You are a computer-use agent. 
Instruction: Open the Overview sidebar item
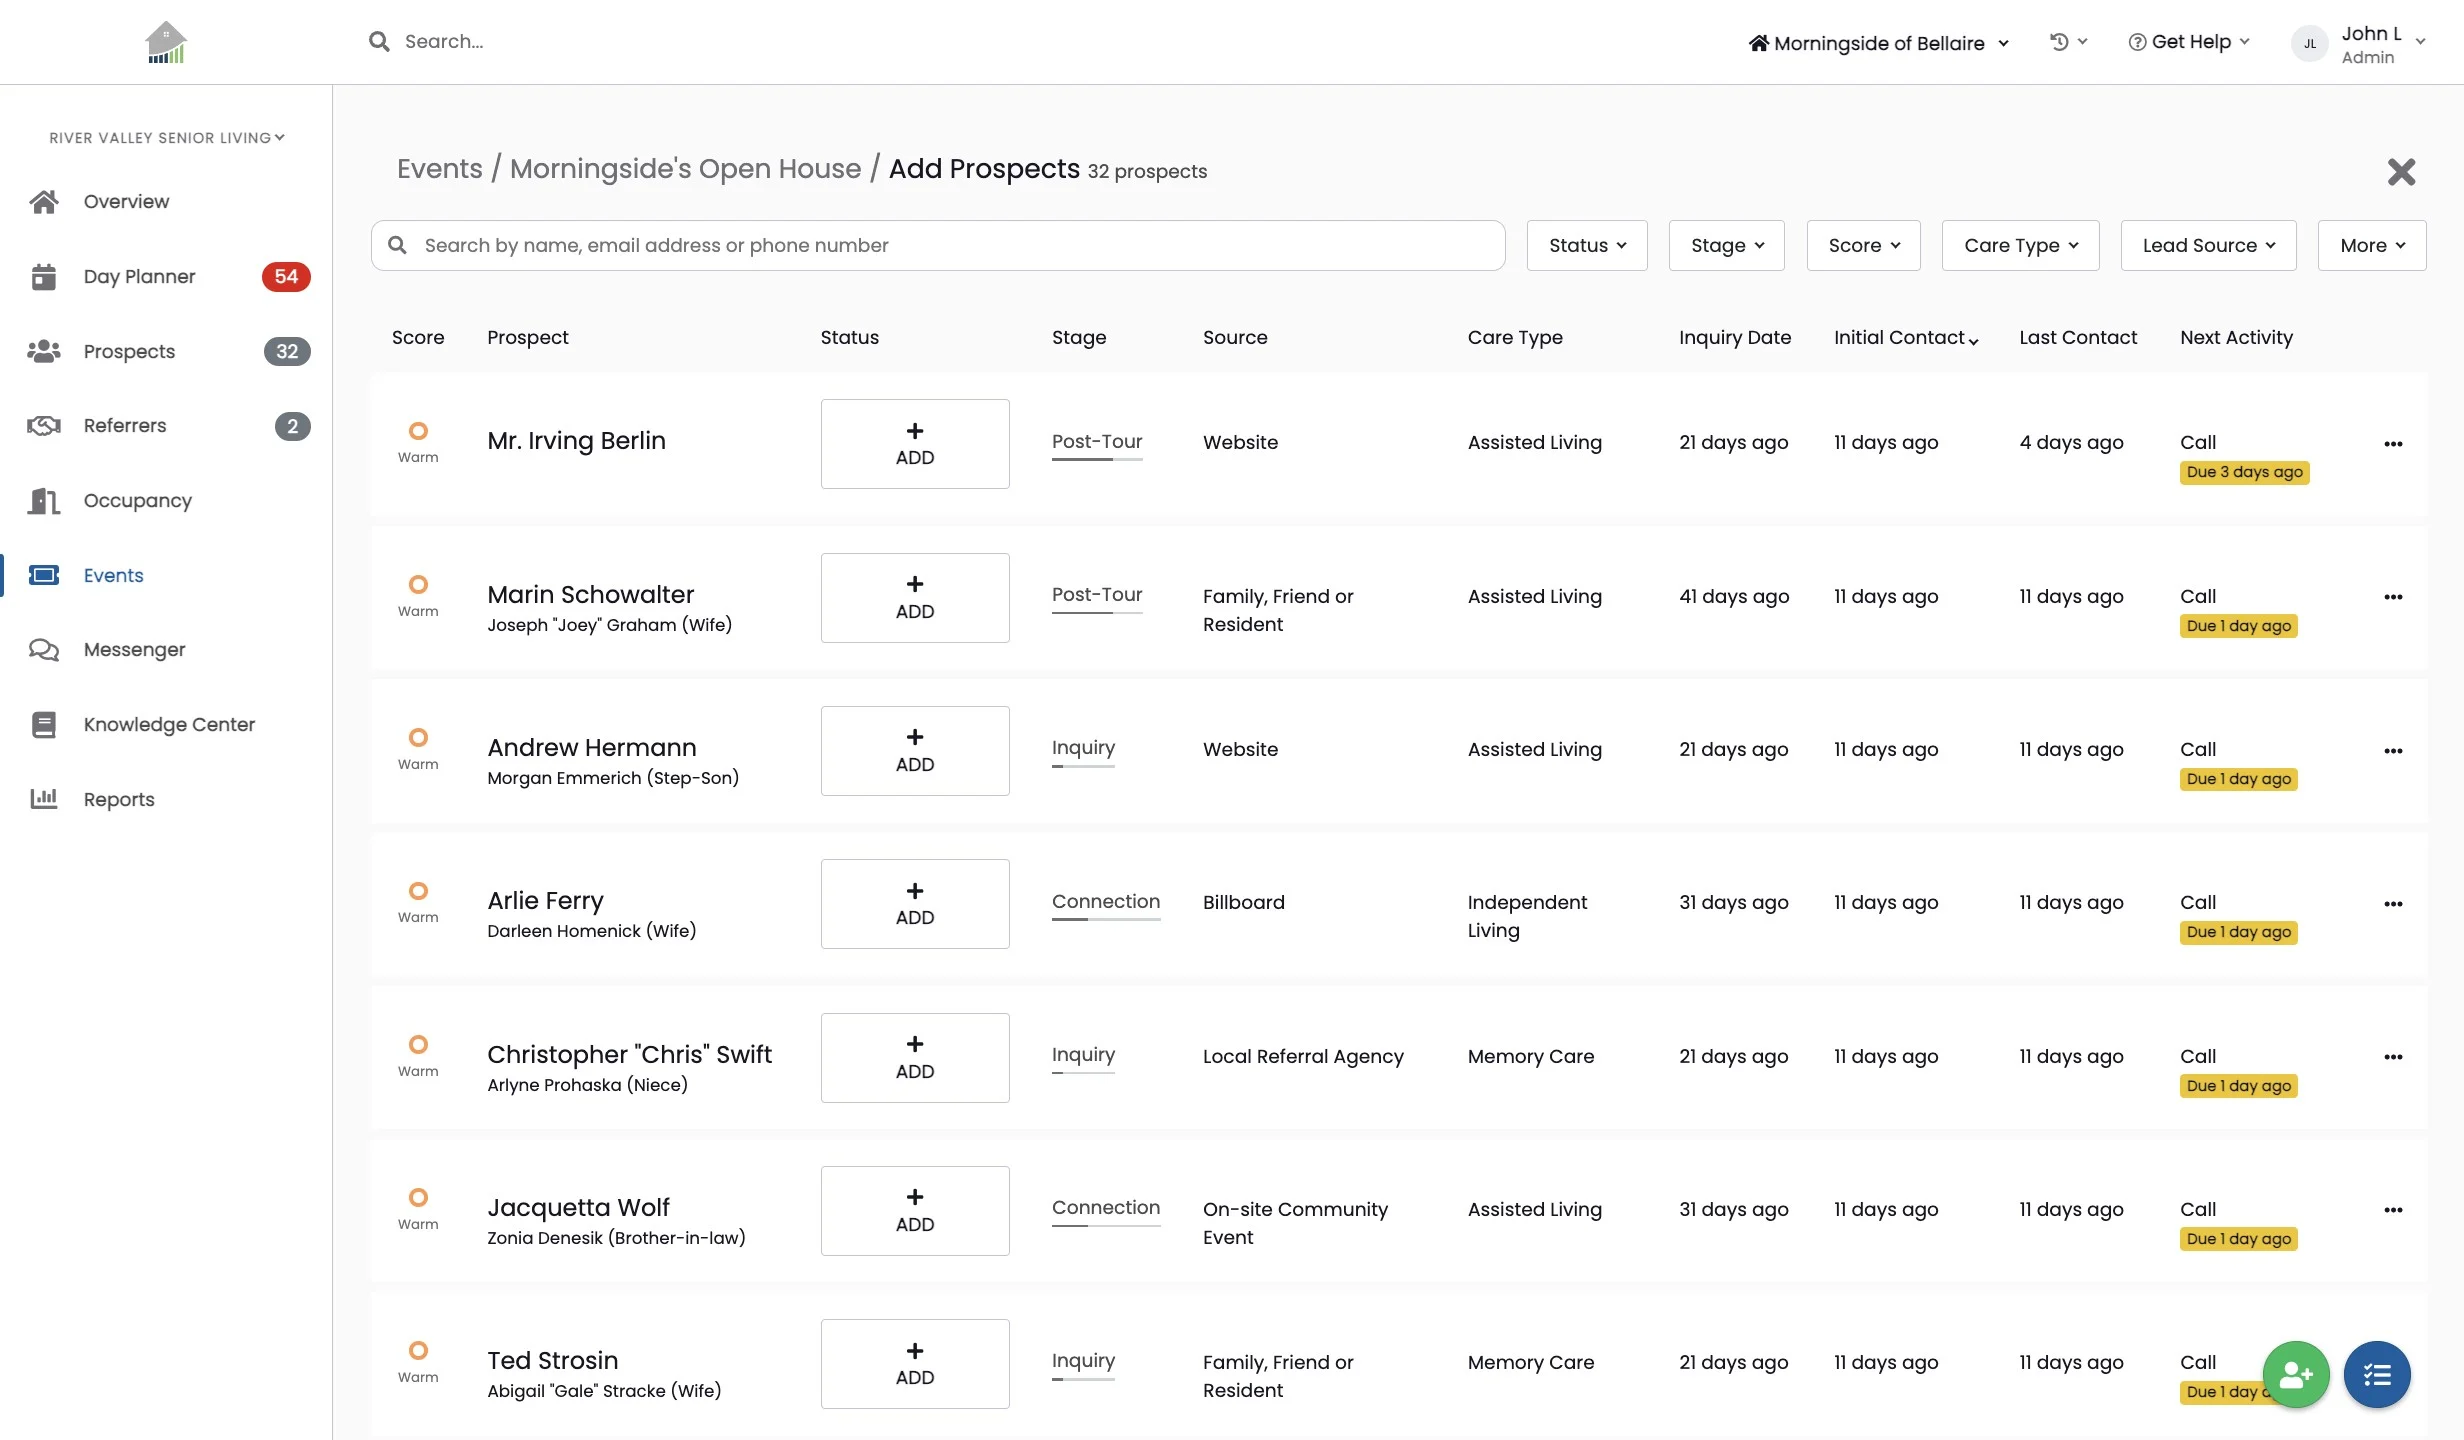(126, 201)
